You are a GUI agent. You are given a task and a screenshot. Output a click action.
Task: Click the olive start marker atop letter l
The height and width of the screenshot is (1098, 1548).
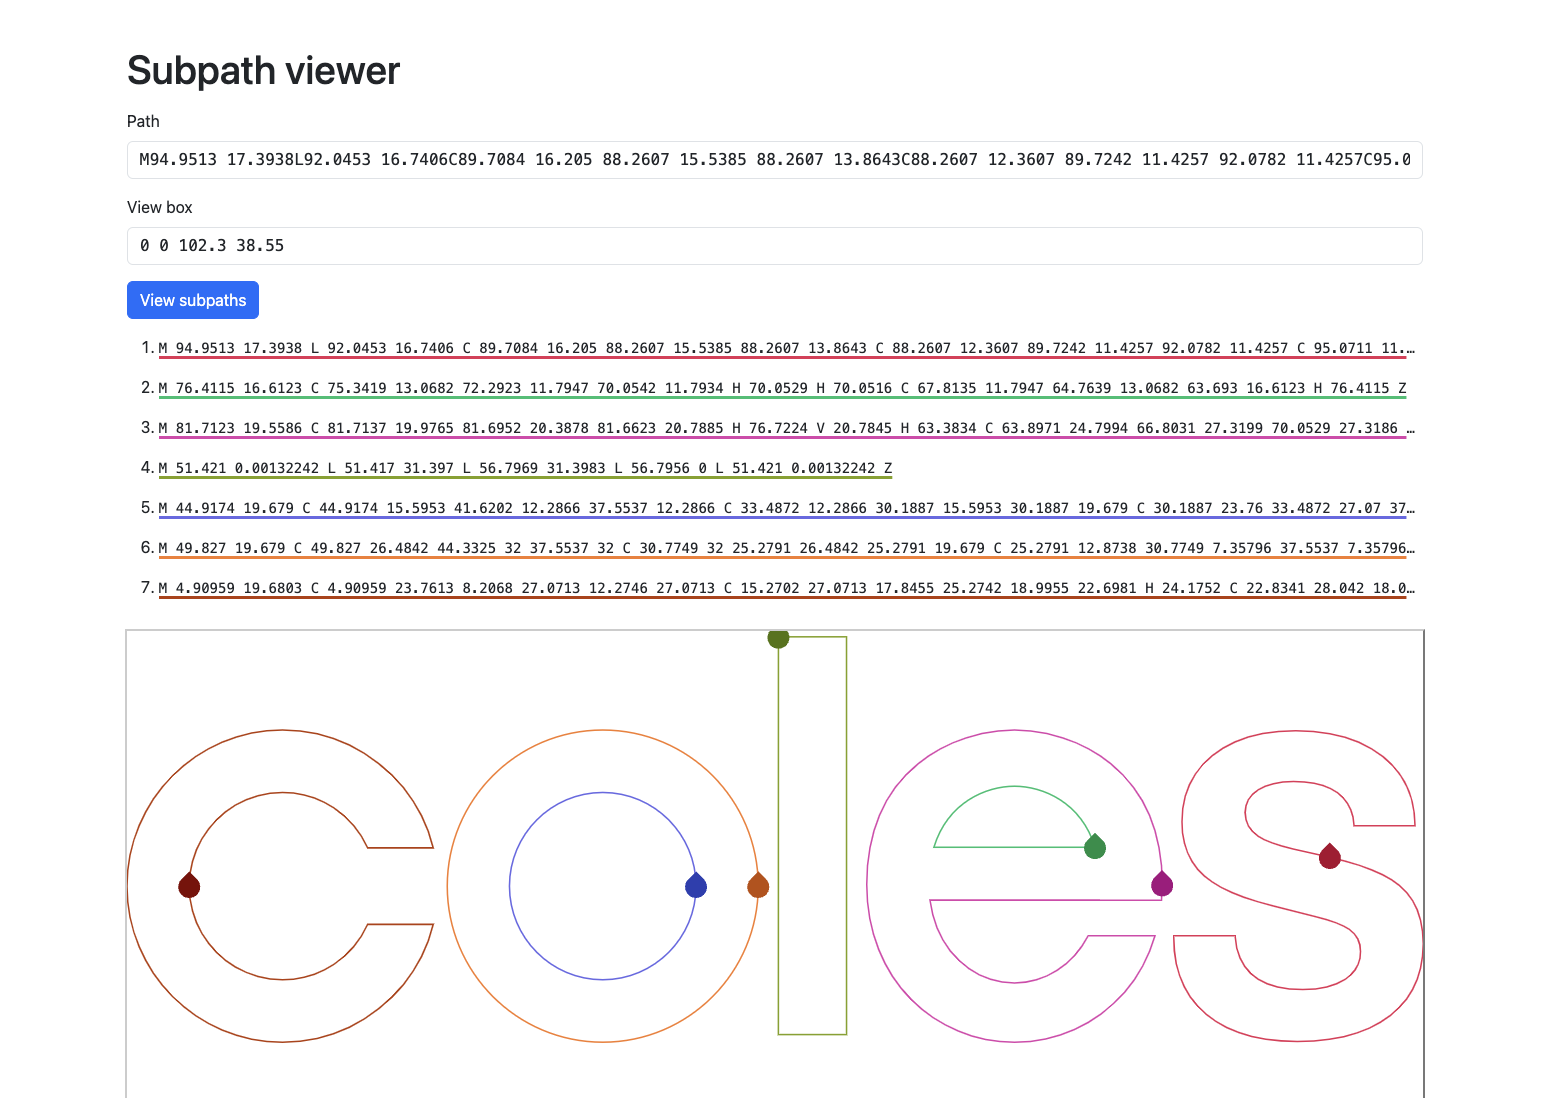tap(778, 638)
